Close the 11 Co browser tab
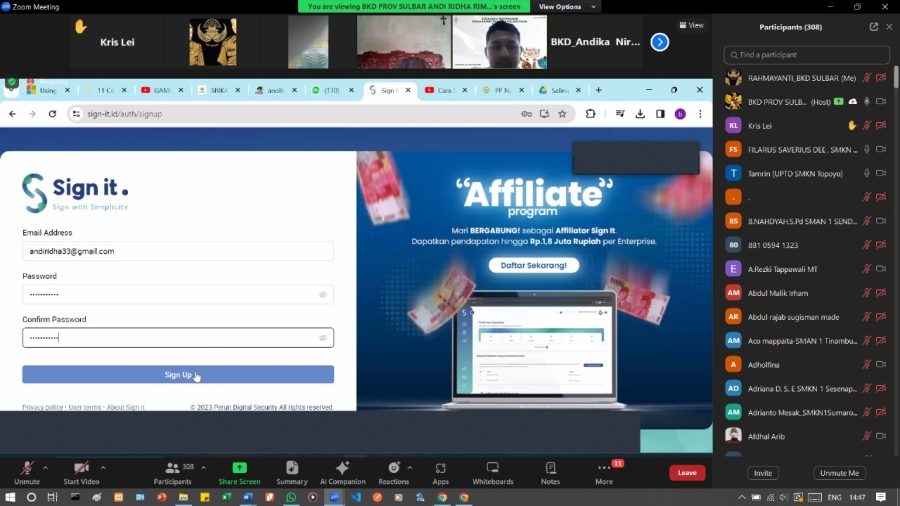Screen dimensions: 900x506 click(124, 90)
